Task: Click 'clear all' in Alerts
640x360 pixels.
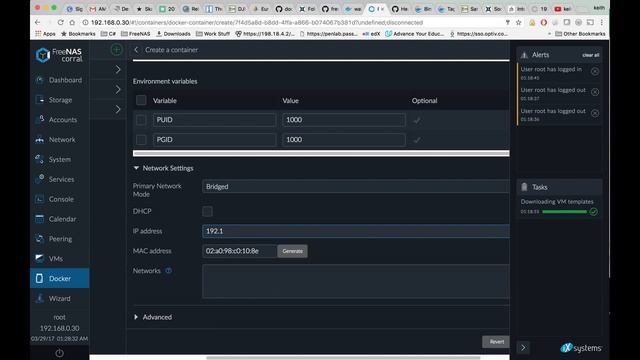Action: pyautogui.click(x=591, y=55)
